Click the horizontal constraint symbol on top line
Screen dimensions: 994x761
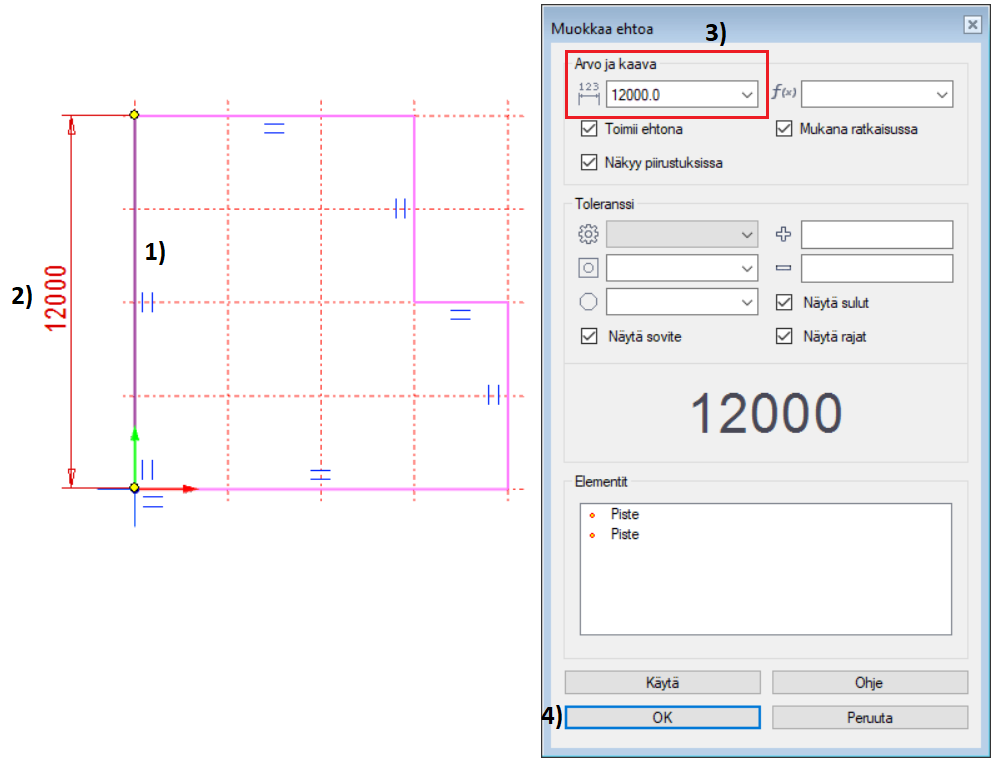tap(273, 128)
